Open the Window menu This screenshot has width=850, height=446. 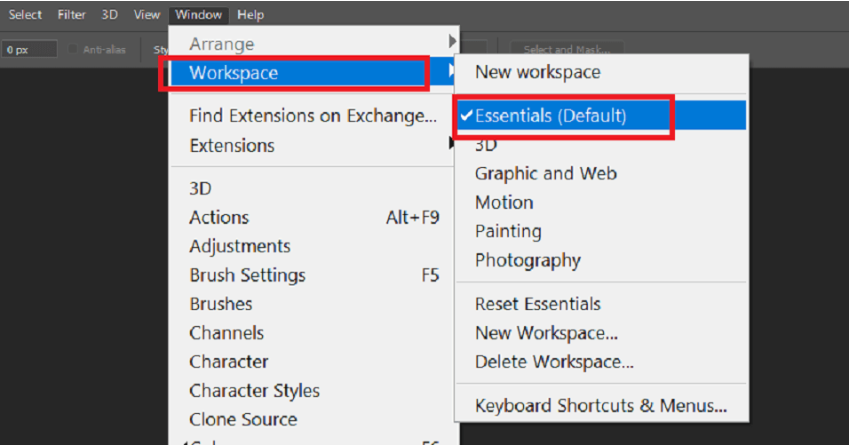point(198,15)
